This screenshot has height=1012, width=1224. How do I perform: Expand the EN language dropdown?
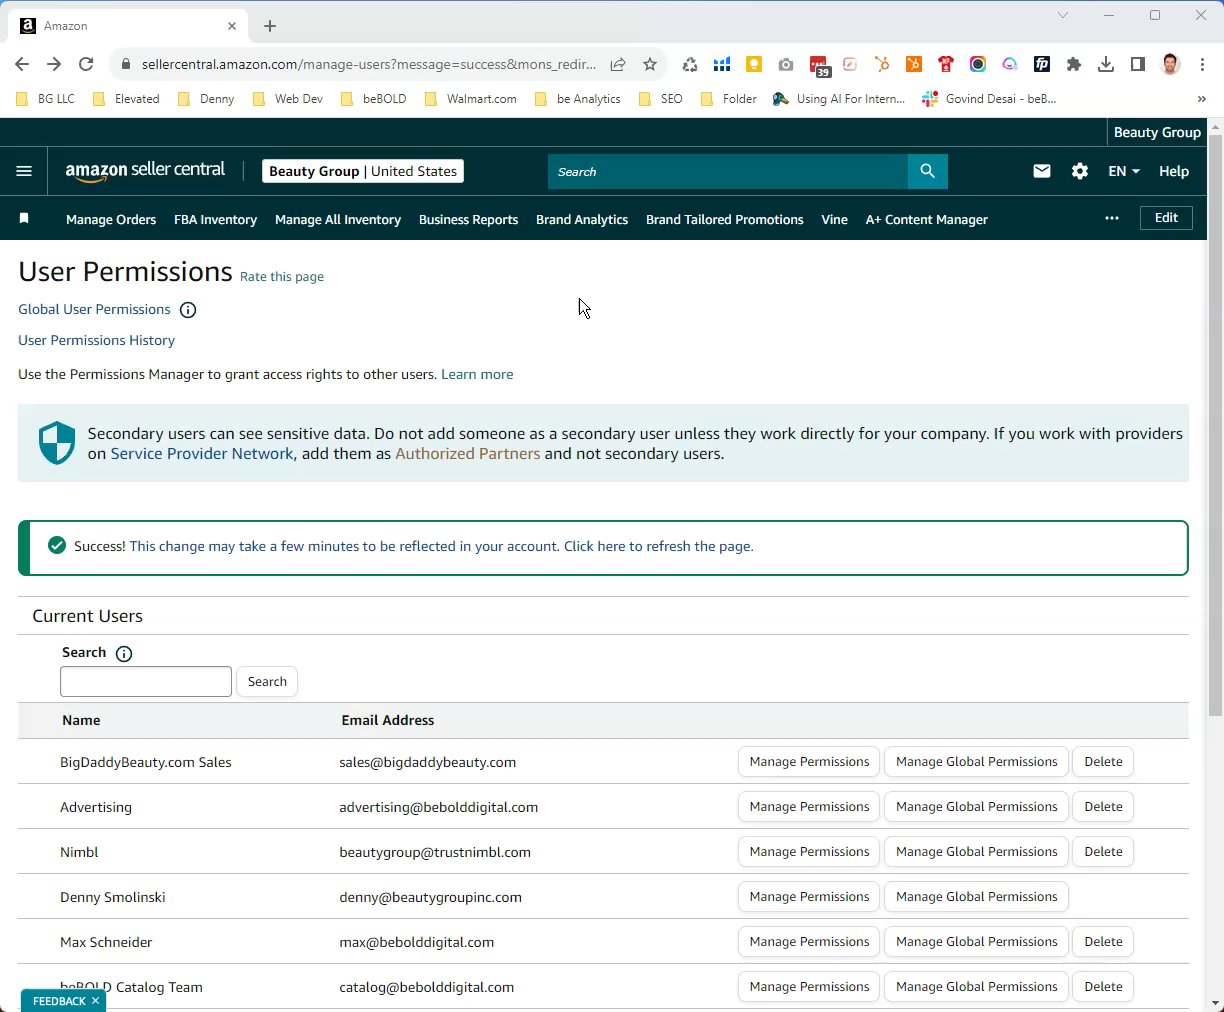point(1124,171)
